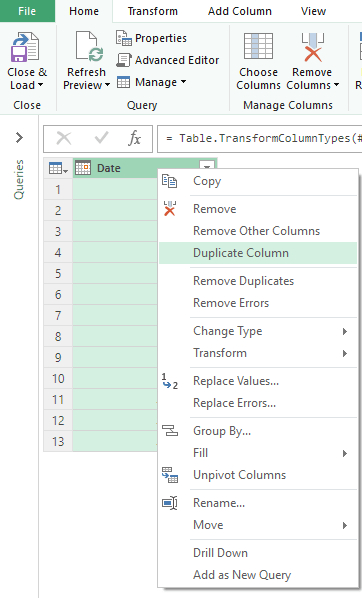Viewport: 362px width, 598px height.
Task: Click the Remove Columns icon
Action: pos(312,47)
